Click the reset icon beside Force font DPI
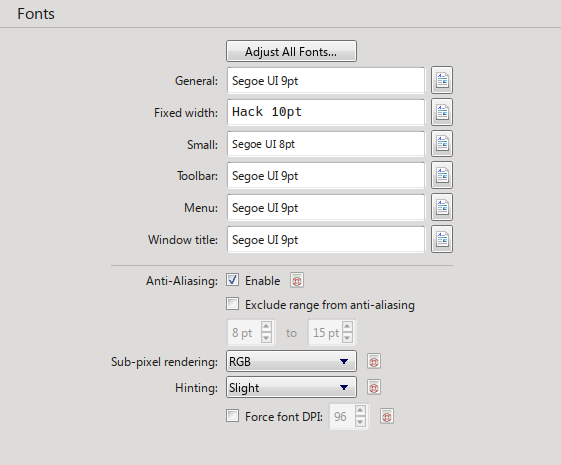The image size is (561, 465). point(387,416)
